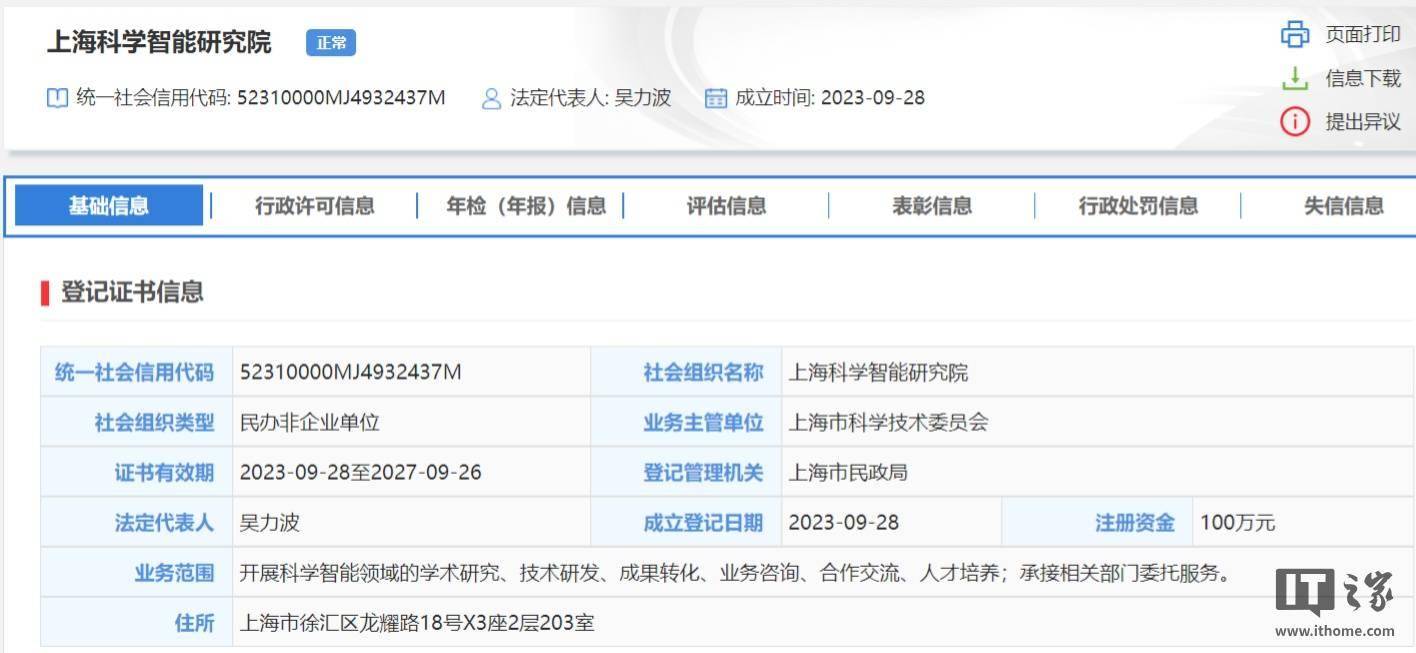Click the 2023-09-28至2027-09-26 value
The width and height of the screenshot is (1416, 653).
361,472
